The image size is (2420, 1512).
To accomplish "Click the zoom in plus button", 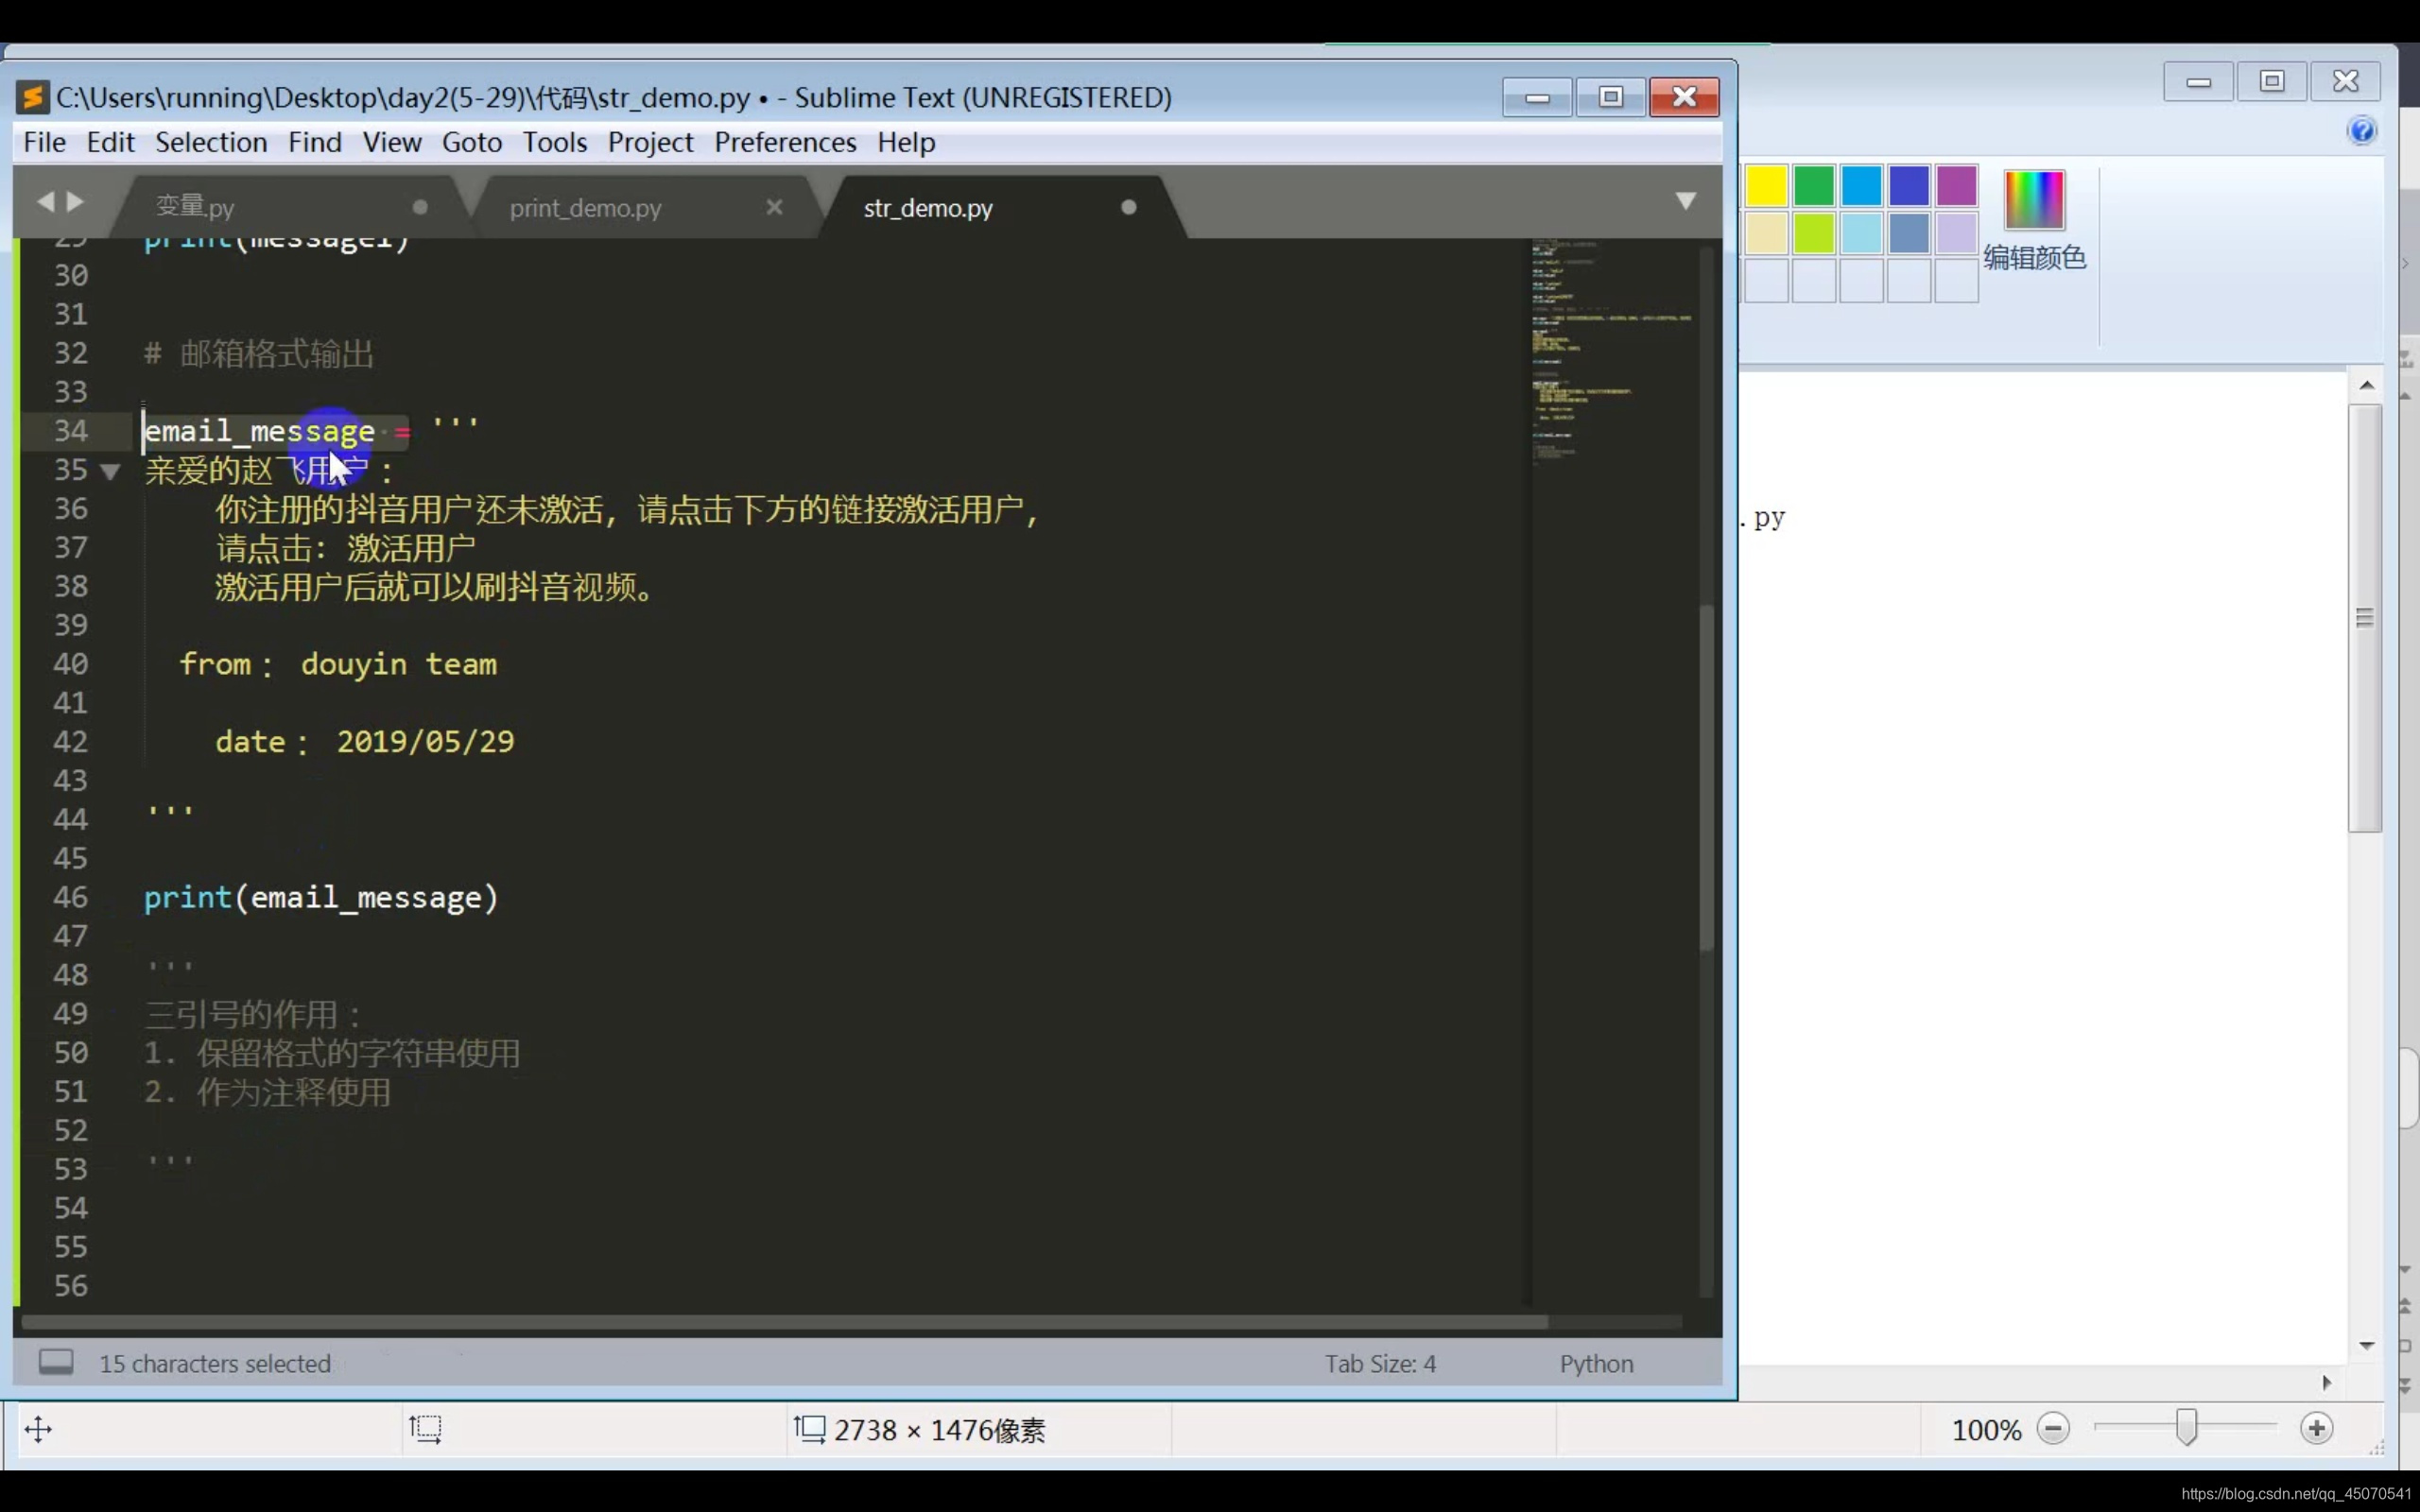I will click(2316, 1429).
